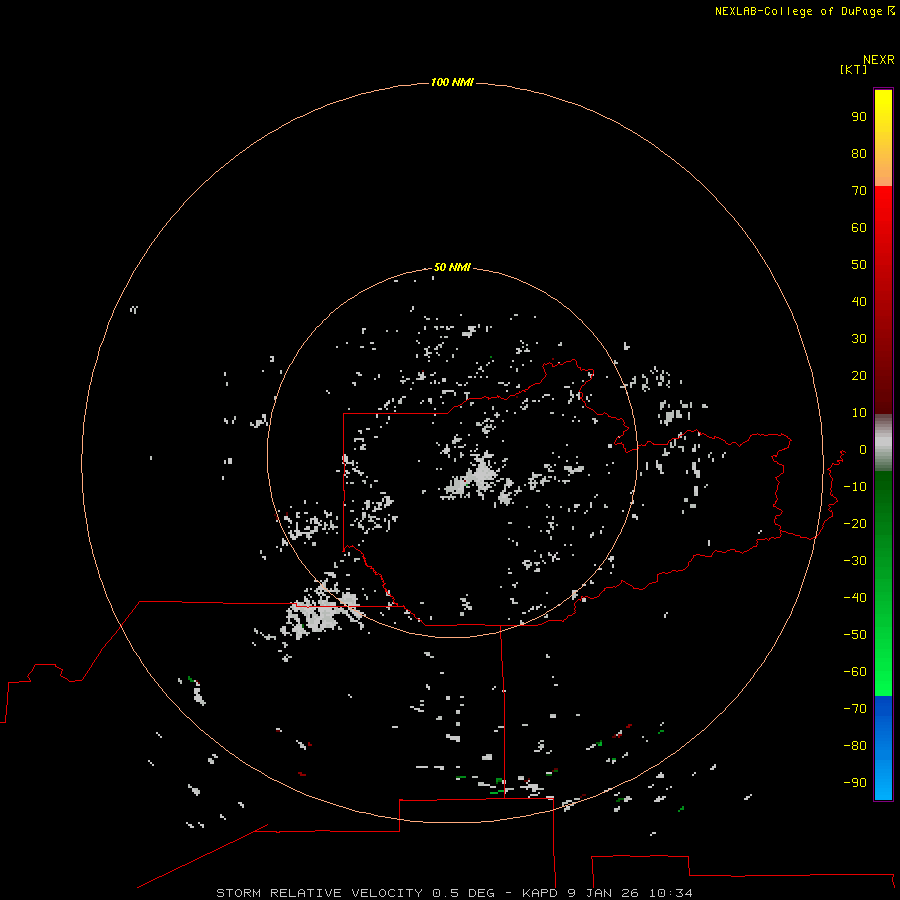Viewport: 900px width, 900px height.
Task: Click the 50 value on velocity scale
Action: tap(859, 265)
